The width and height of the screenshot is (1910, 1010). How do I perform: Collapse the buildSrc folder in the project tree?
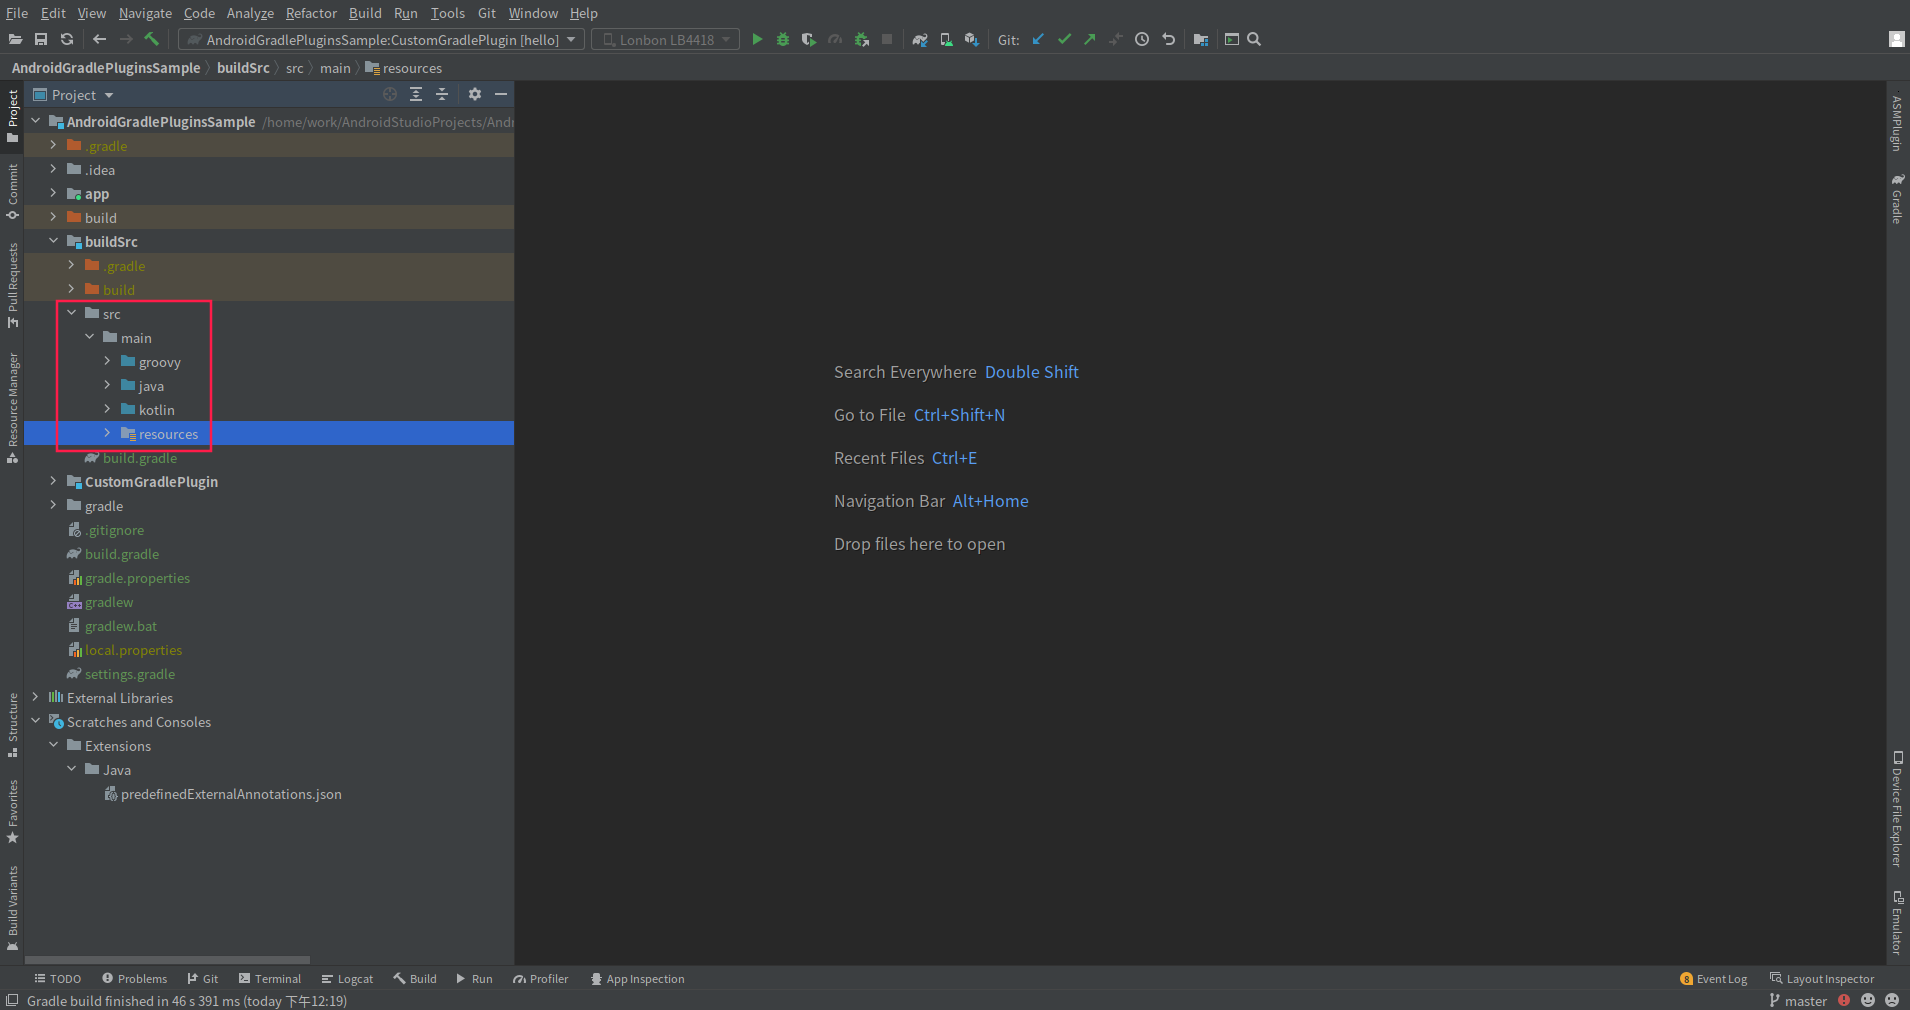click(55, 241)
